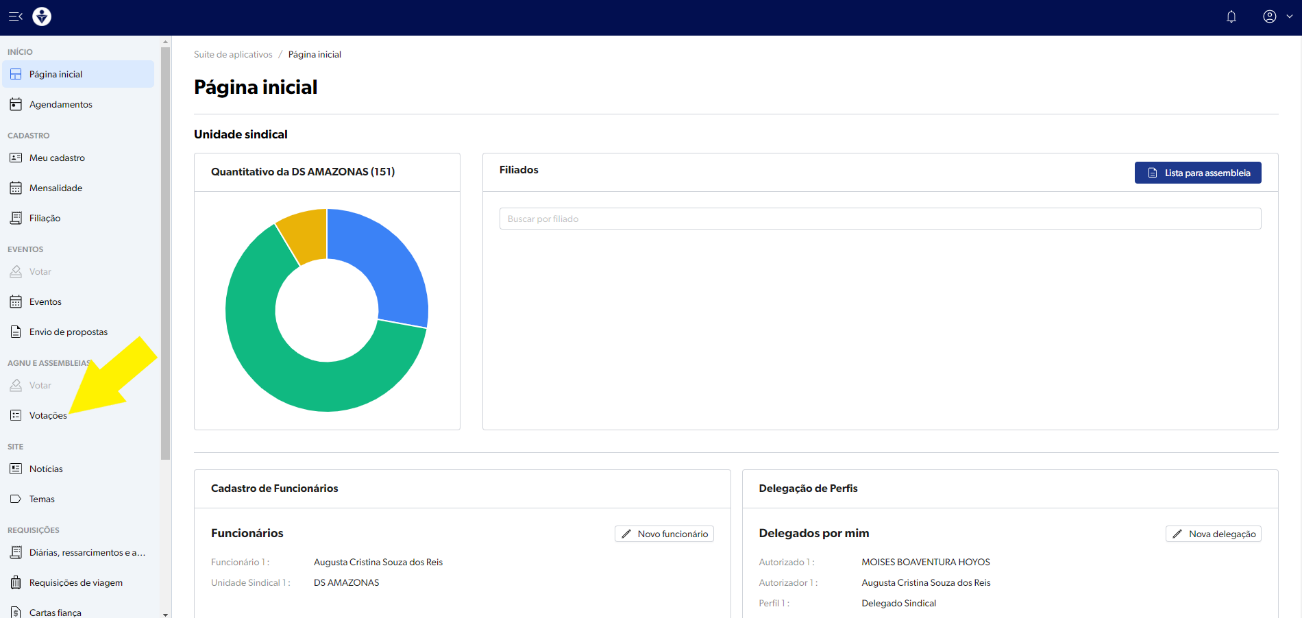Screen dimensions: 1302x618
Task: Click the app logo in header
Action: (x=42, y=16)
